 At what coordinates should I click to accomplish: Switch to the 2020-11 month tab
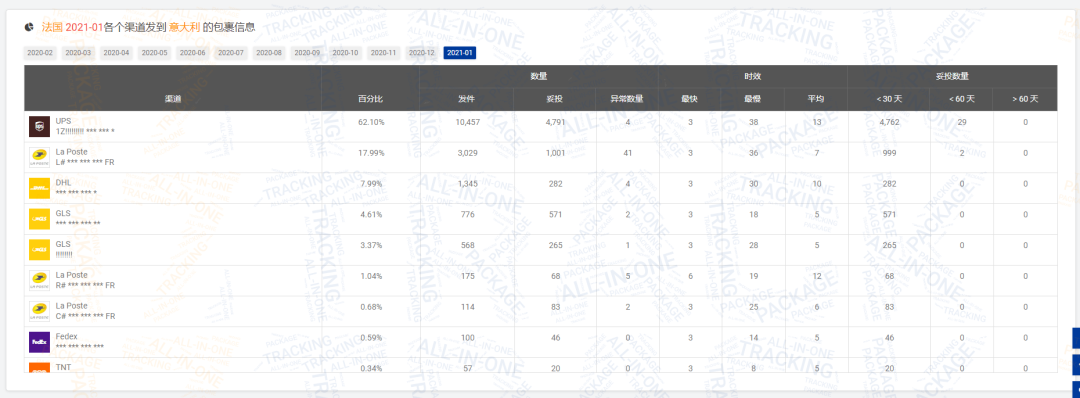pyautogui.click(x=383, y=53)
